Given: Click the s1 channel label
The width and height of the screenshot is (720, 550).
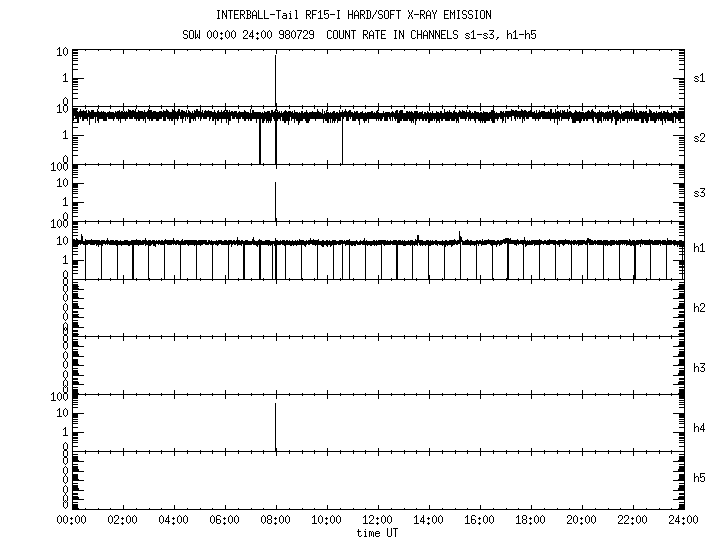Looking at the screenshot, I should [x=699, y=78].
